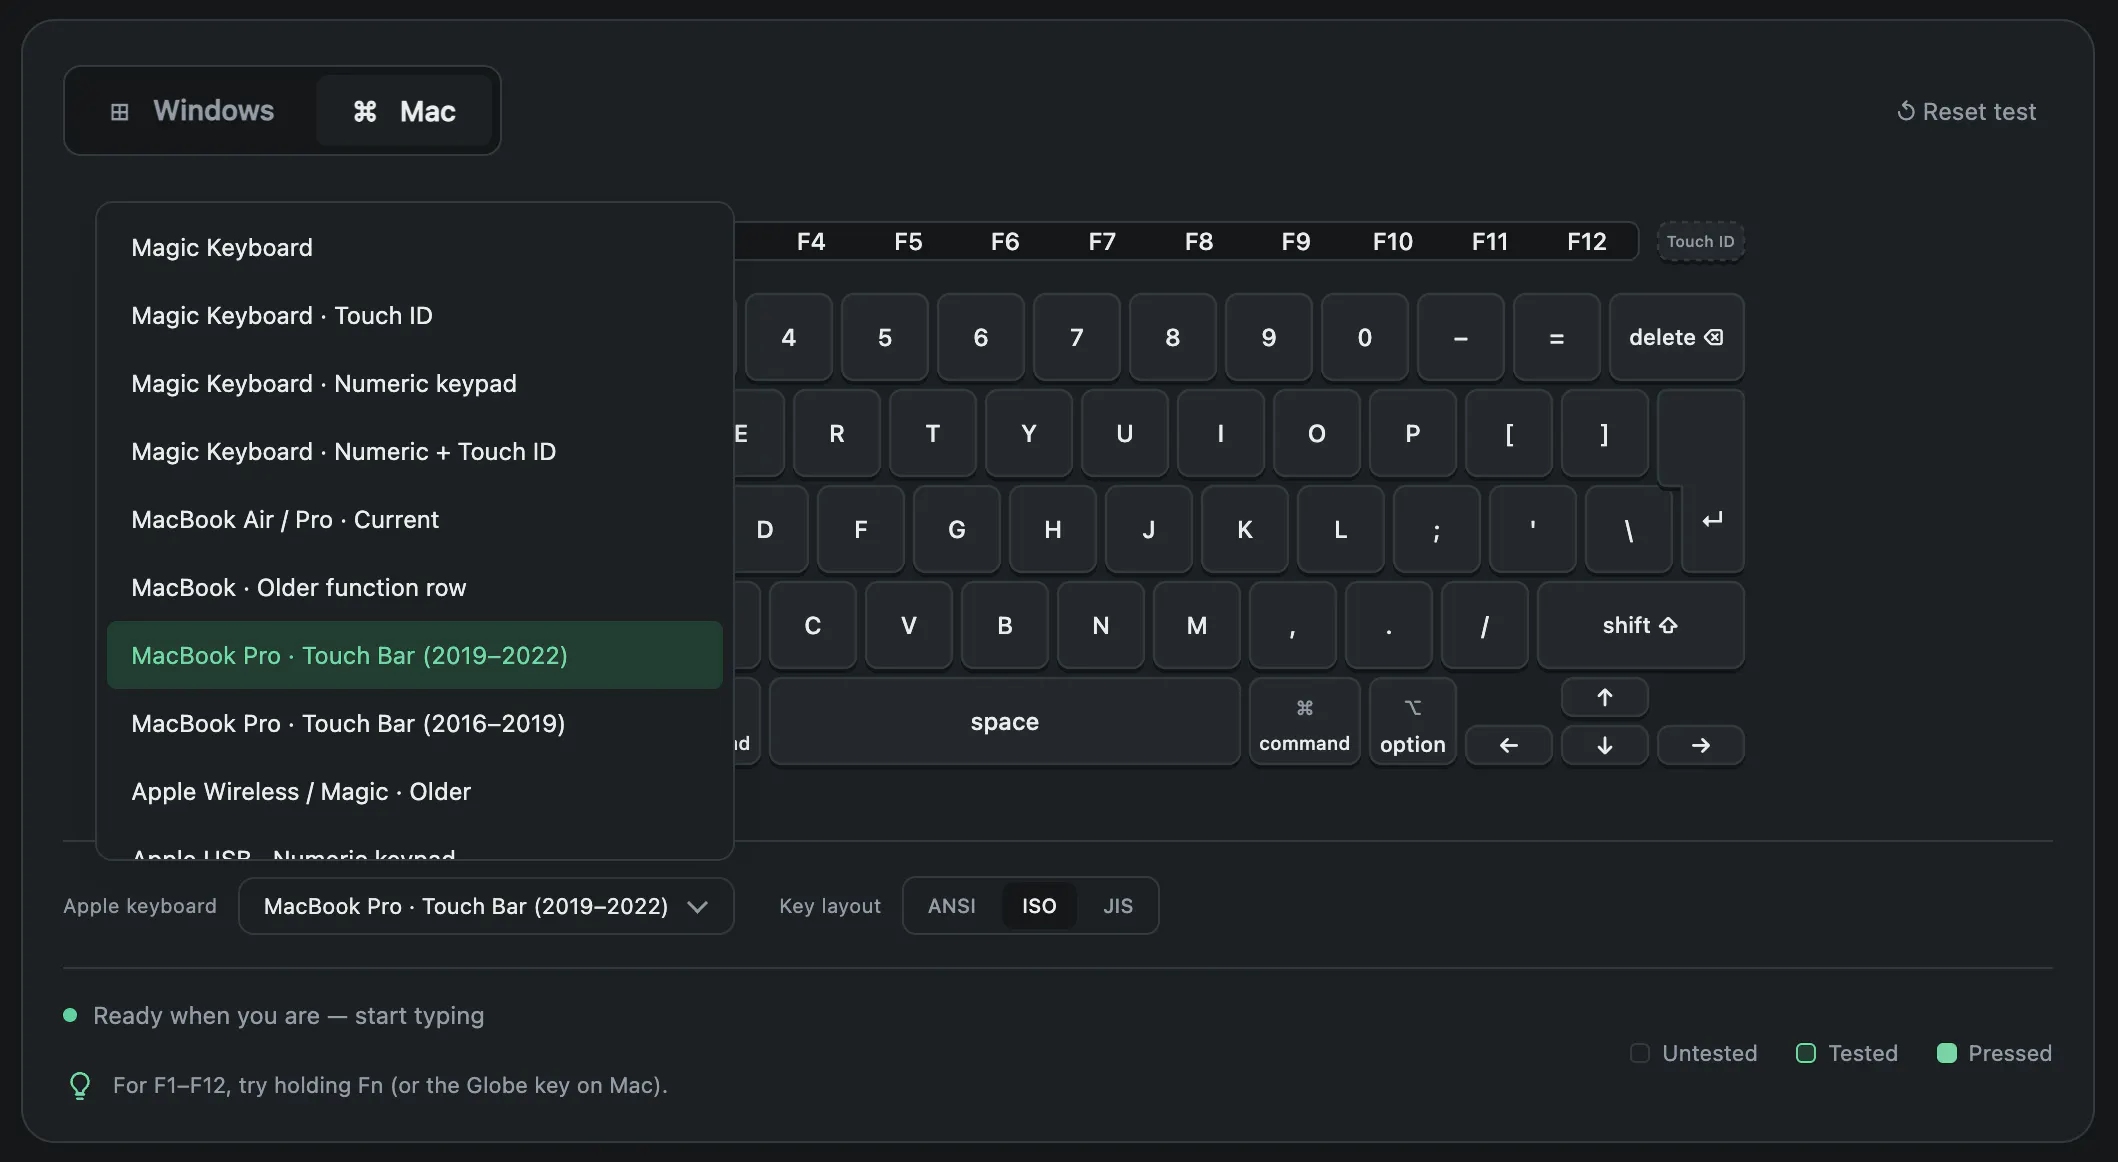Click the equals sign key

pyautogui.click(x=1556, y=337)
